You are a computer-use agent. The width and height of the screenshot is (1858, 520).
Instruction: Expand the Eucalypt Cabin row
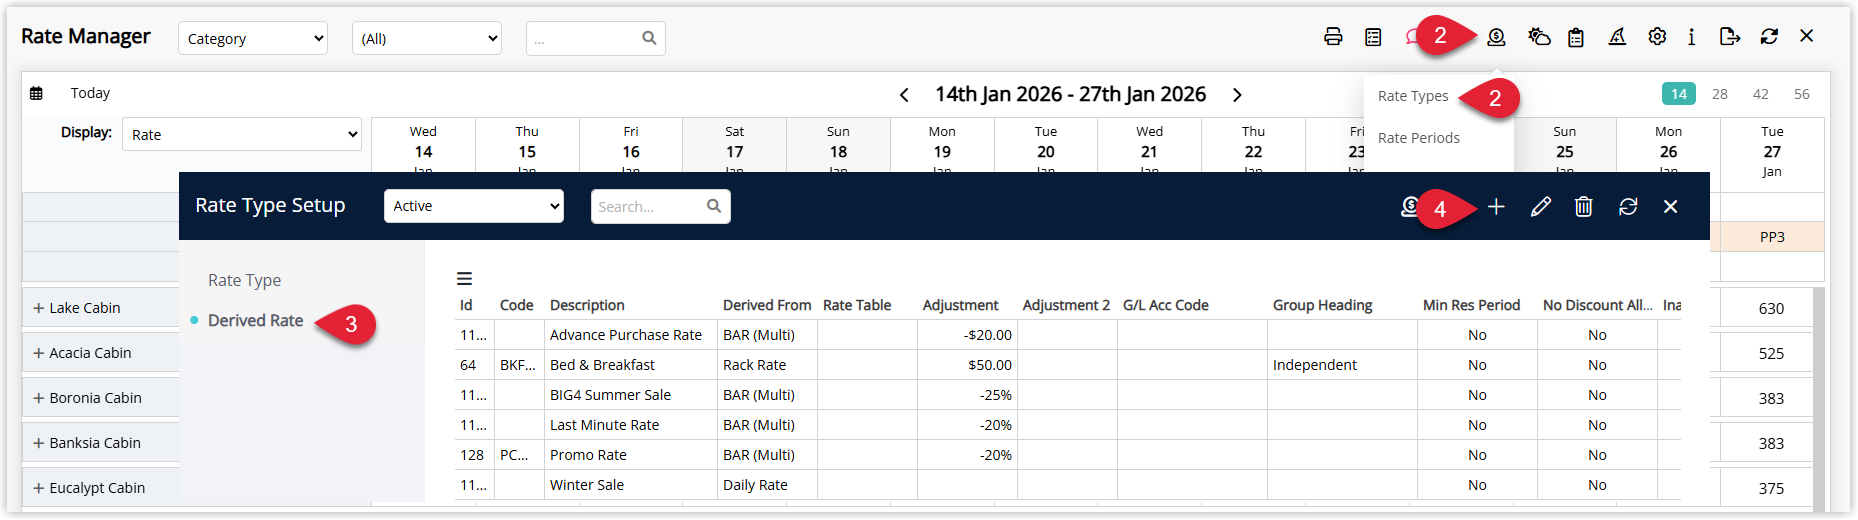(x=39, y=488)
